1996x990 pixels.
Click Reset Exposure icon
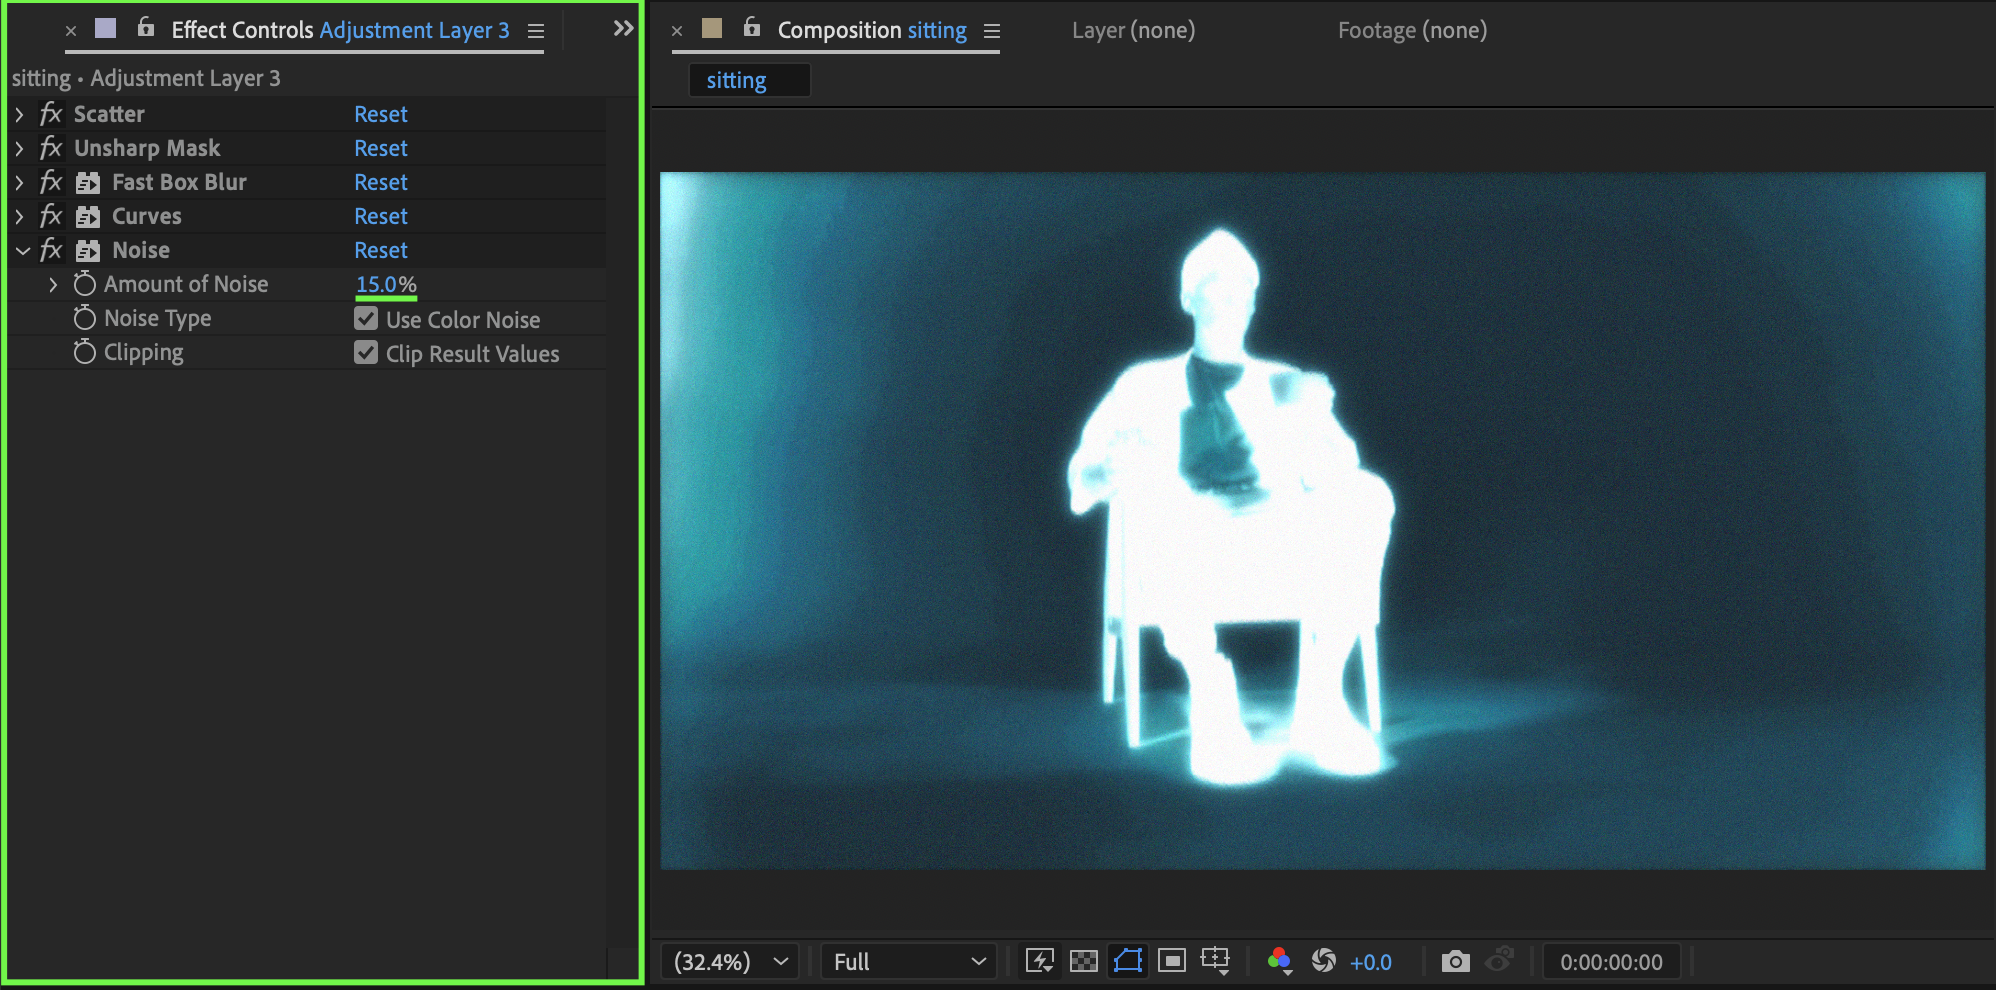(x=1324, y=961)
